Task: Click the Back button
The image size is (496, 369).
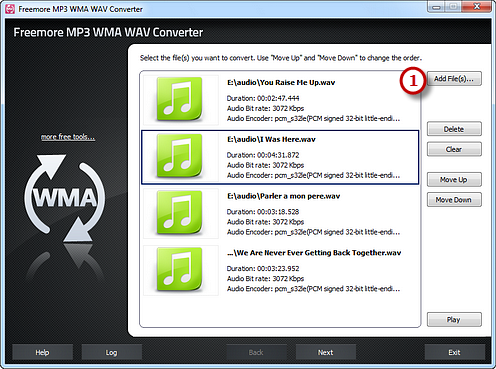Action: tap(256, 352)
